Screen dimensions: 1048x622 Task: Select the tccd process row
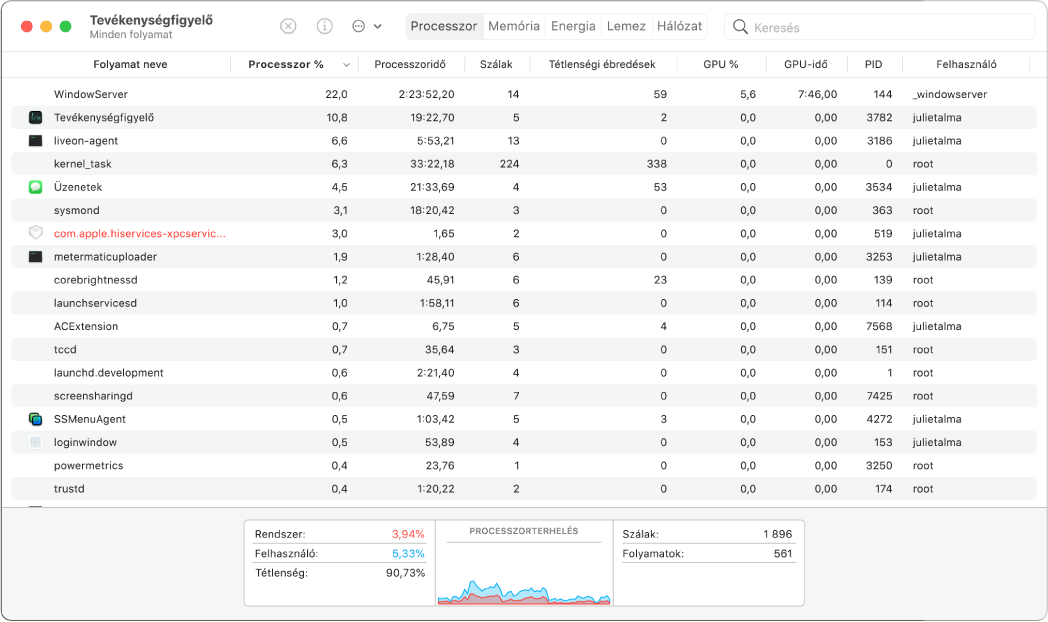click(524, 349)
